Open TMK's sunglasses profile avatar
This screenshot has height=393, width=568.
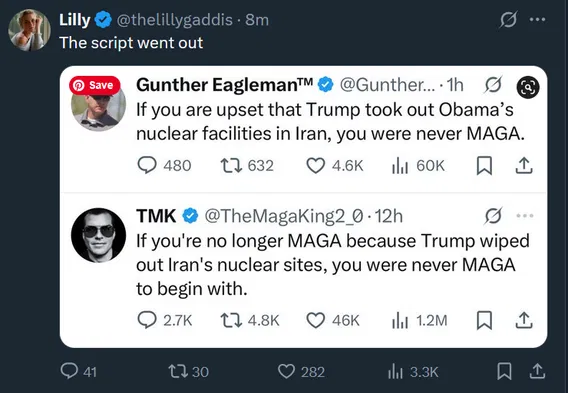coord(99,235)
